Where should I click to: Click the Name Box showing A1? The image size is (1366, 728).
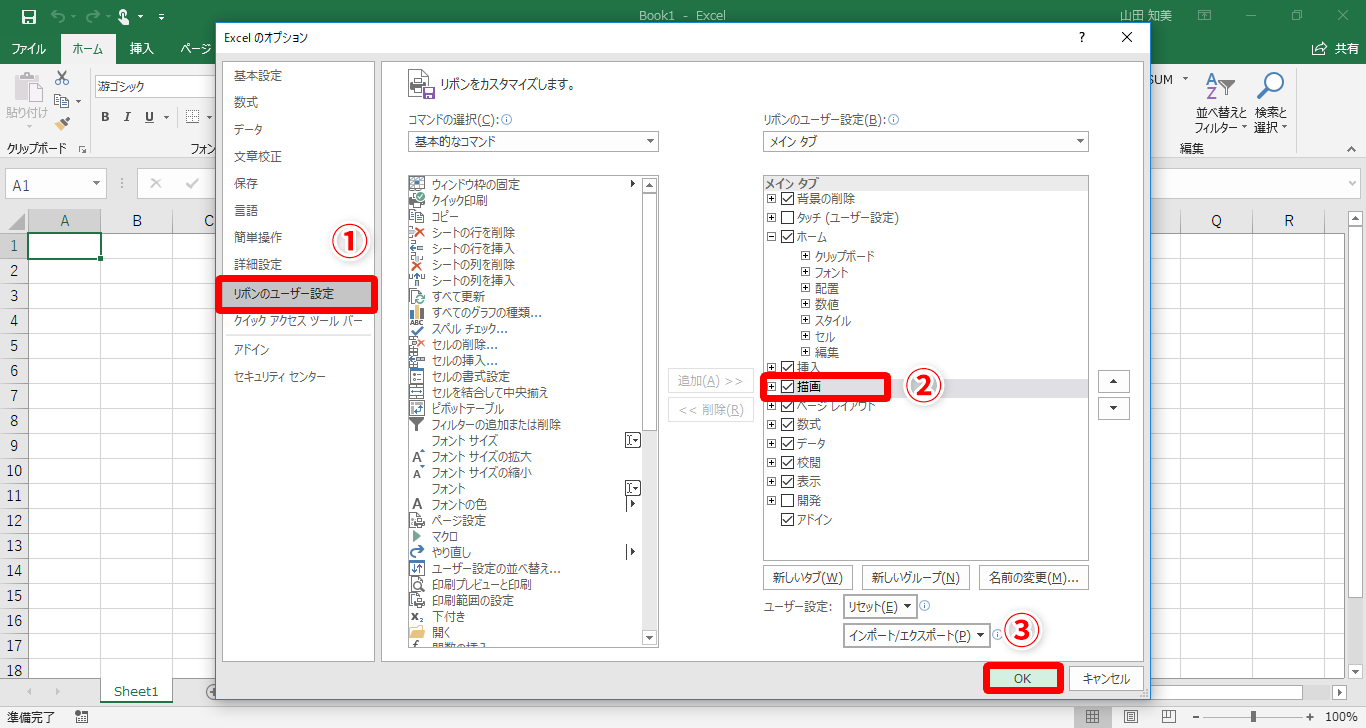click(x=56, y=185)
